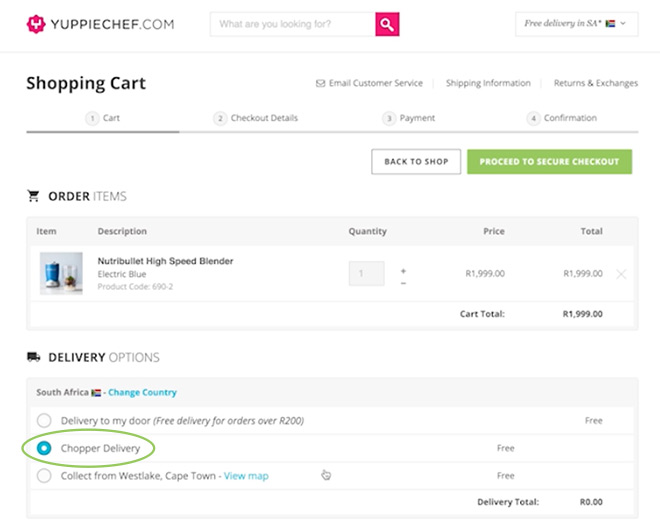Go to the Payment step

(x=408, y=118)
